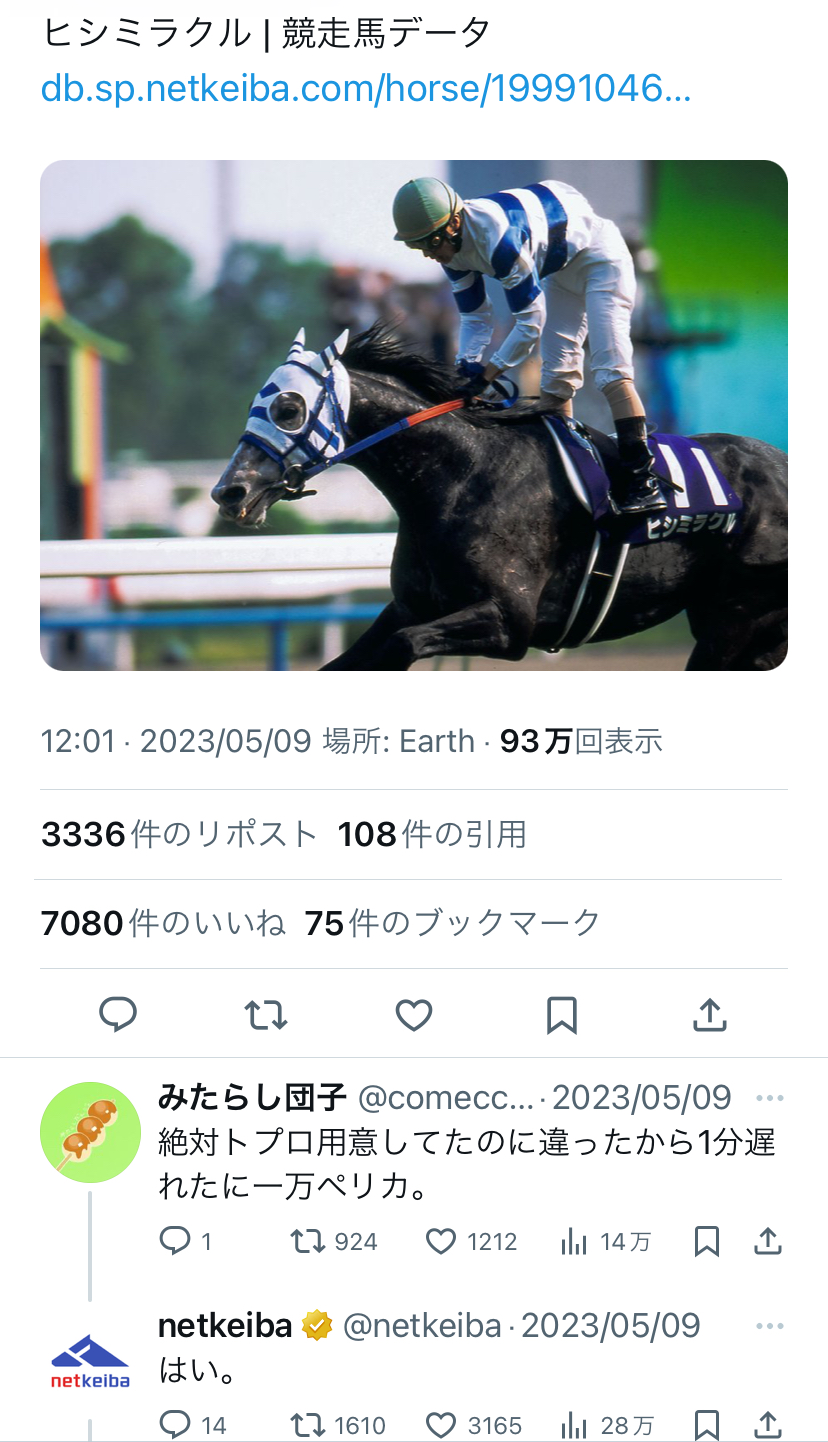Bookmark the netkeiba reply
The width and height of the screenshot is (828, 1442).
coord(707,1424)
